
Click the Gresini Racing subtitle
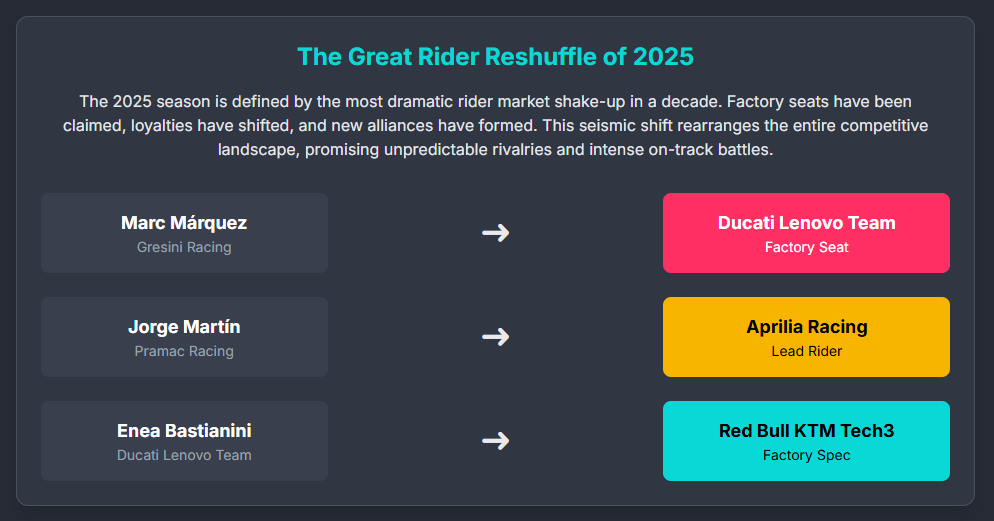click(184, 247)
